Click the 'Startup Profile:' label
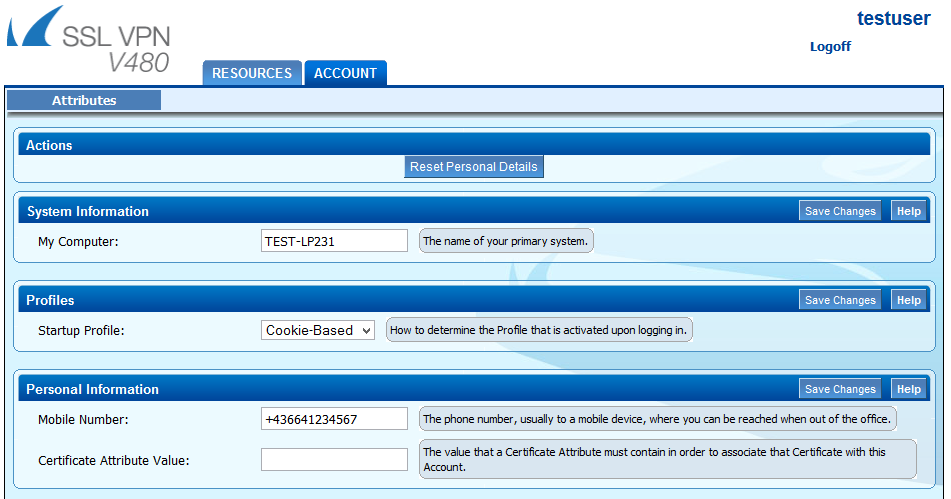This screenshot has width=951, height=499. [x=81, y=331]
